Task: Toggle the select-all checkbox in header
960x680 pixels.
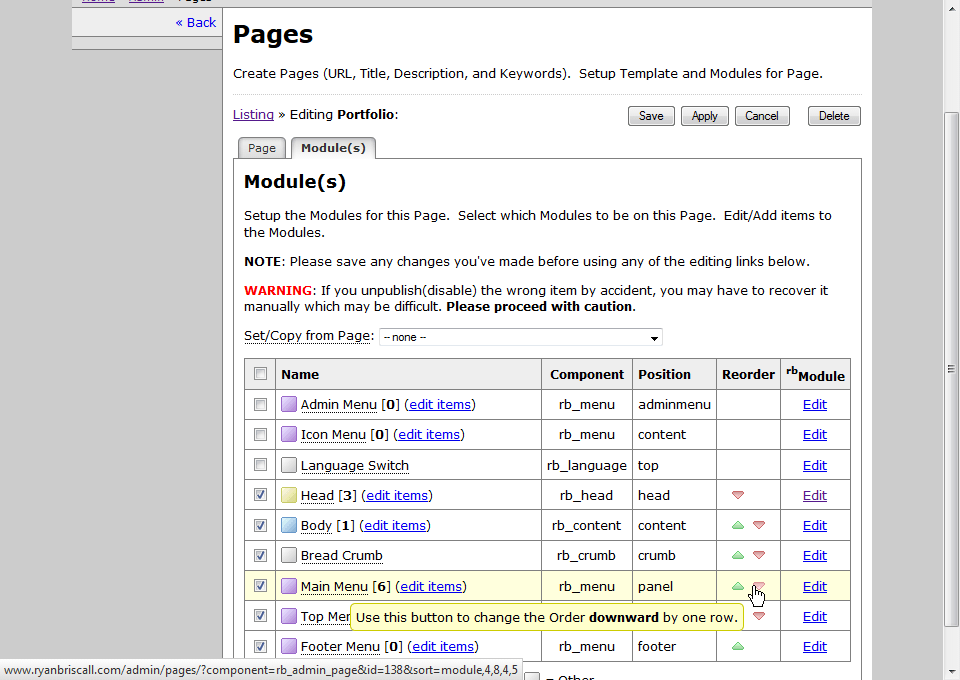Action: [x=261, y=374]
